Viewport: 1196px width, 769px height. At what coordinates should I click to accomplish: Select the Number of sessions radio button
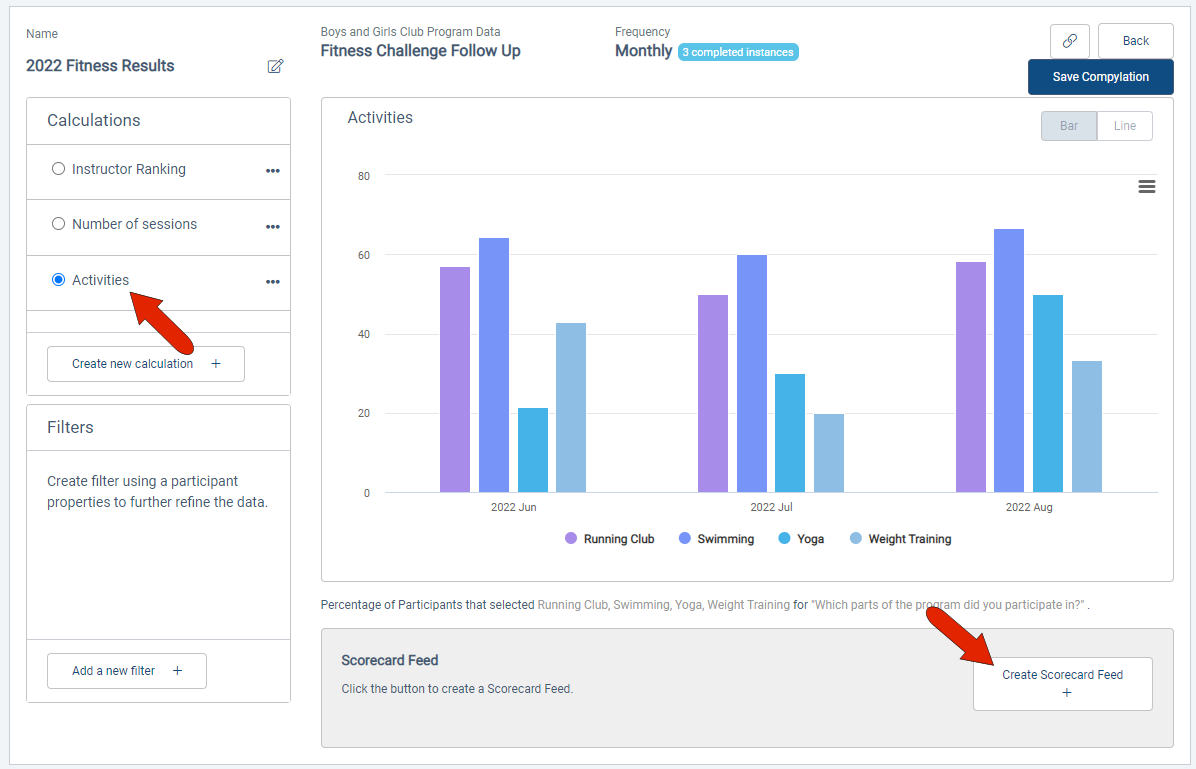tap(58, 224)
